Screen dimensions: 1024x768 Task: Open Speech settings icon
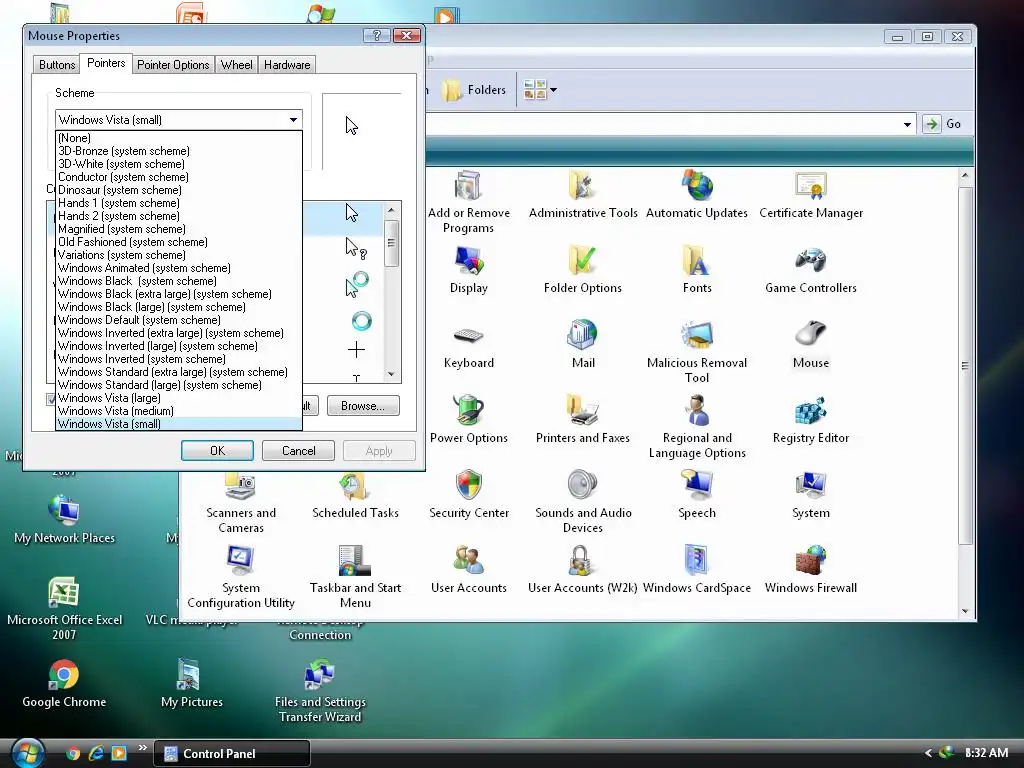pos(697,494)
